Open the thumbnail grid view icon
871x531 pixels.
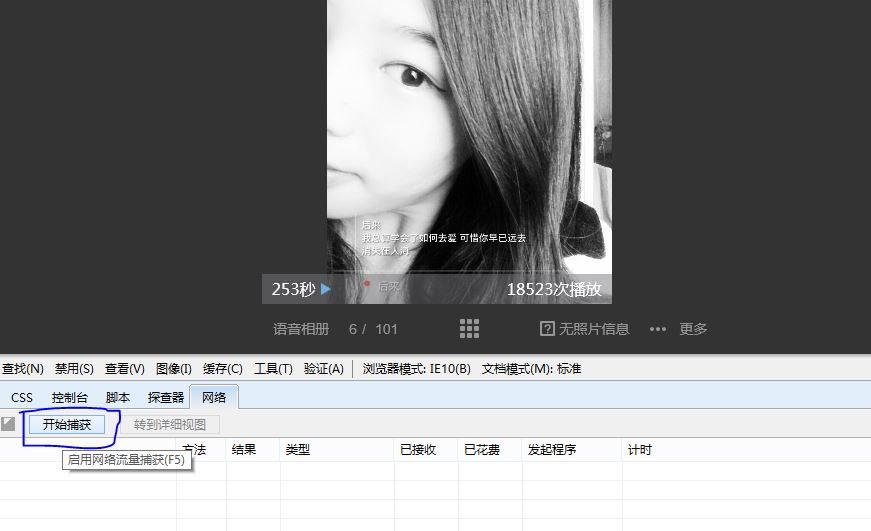(469, 329)
